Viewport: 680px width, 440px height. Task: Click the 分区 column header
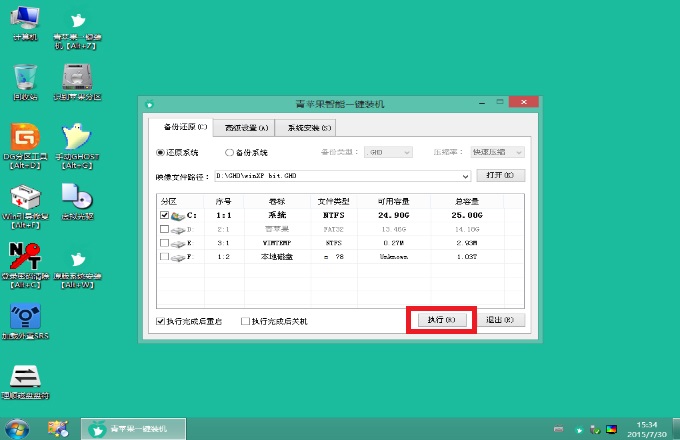click(x=180, y=202)
